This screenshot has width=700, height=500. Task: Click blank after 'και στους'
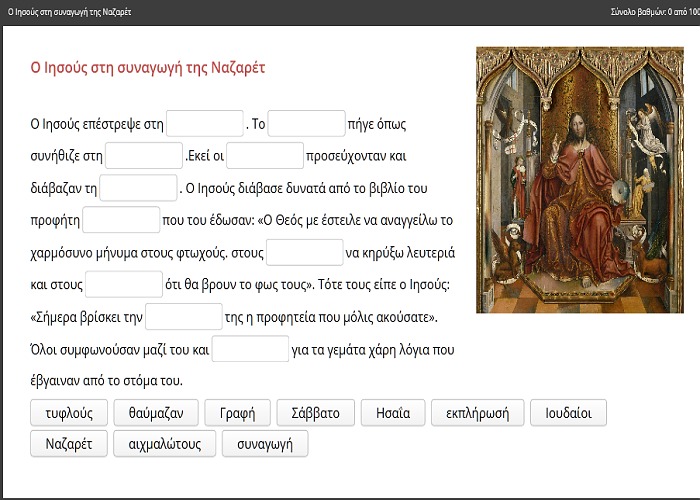coord(124,284)
